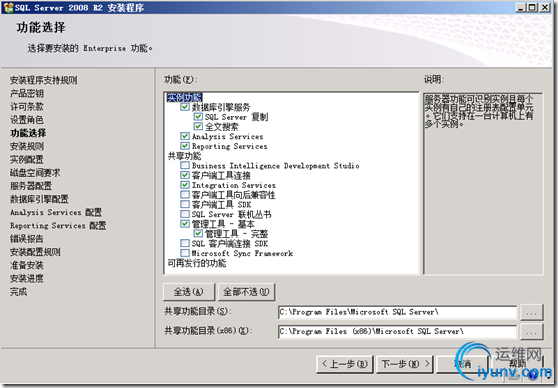The height and width of the screenshot is (388, 558).
Task: Click 安装配置规则 in the step list
Action: tap(35, 252)
